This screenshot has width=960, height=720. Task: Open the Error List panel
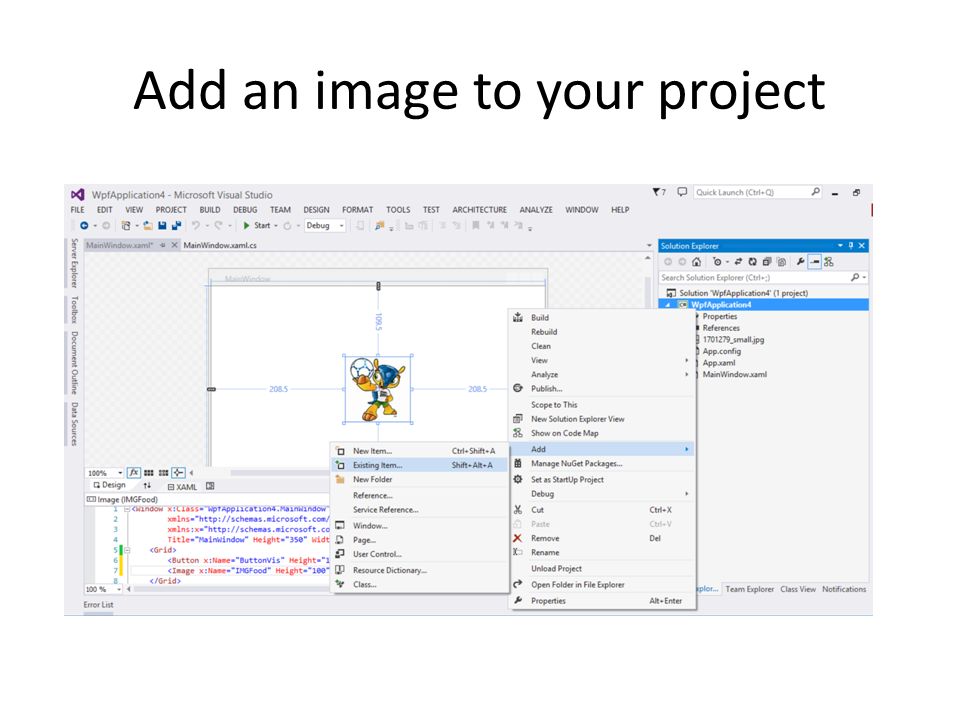[98, 605]
